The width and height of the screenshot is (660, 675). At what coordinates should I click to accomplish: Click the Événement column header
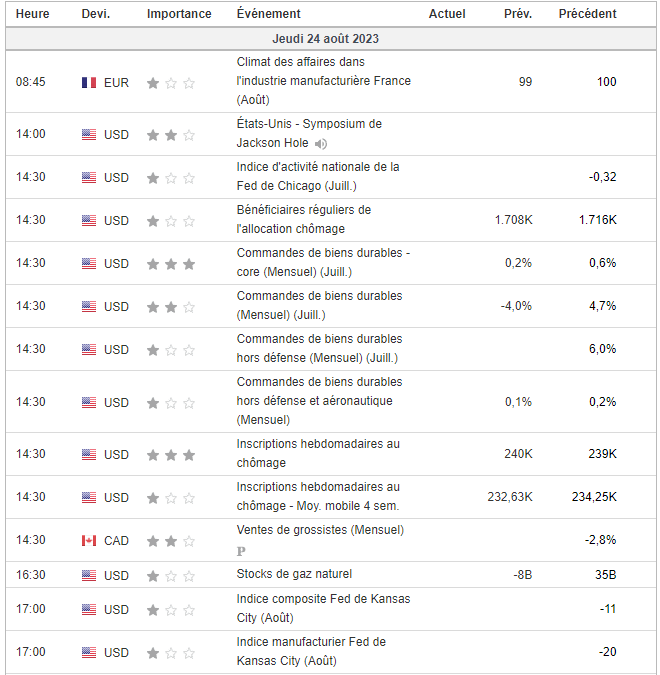coord(268,14)
